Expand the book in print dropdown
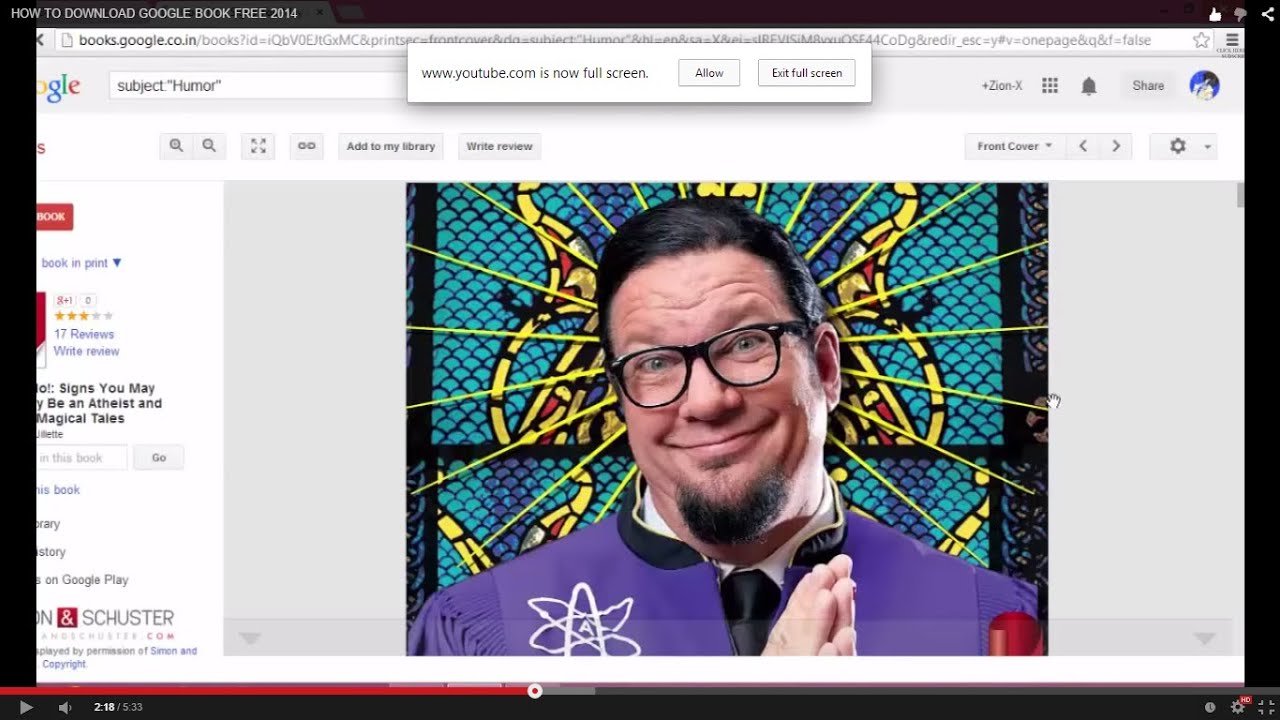 click(81, 263)
